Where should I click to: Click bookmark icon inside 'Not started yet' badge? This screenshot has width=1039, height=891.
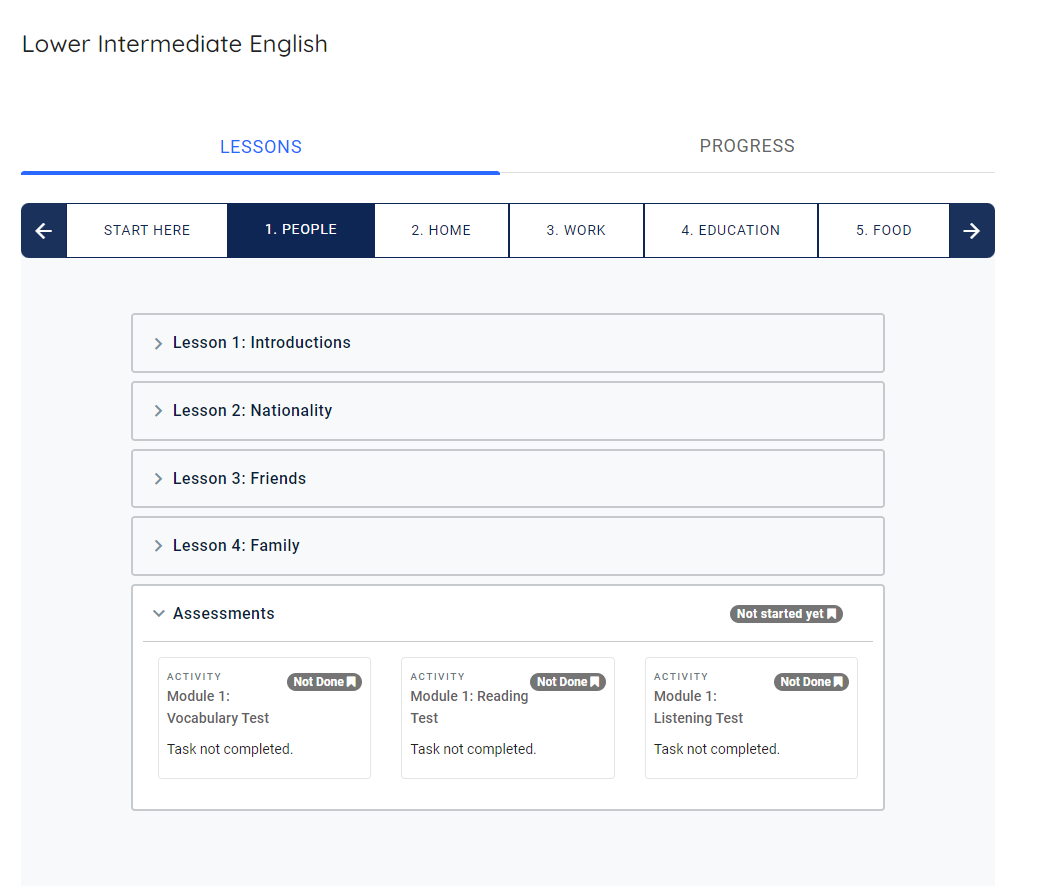[831, 613]
